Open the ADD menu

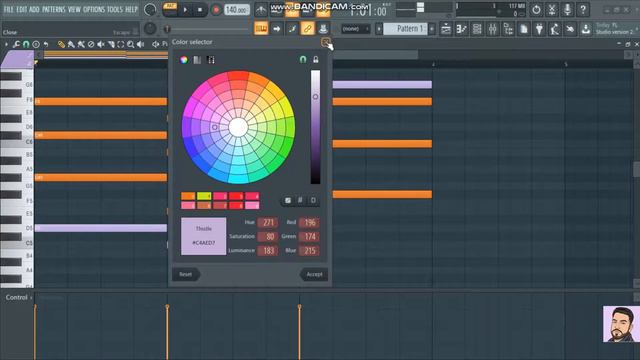(34, 9)
